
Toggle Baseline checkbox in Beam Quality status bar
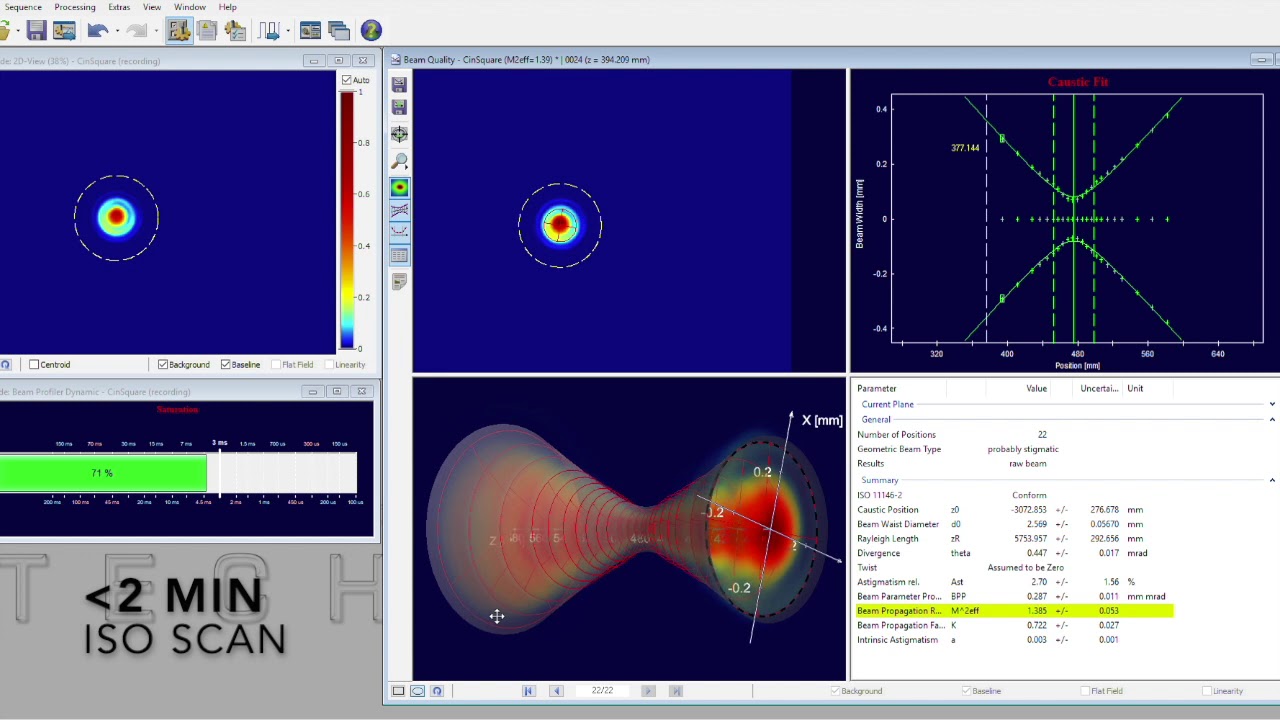tap(966, 691)
